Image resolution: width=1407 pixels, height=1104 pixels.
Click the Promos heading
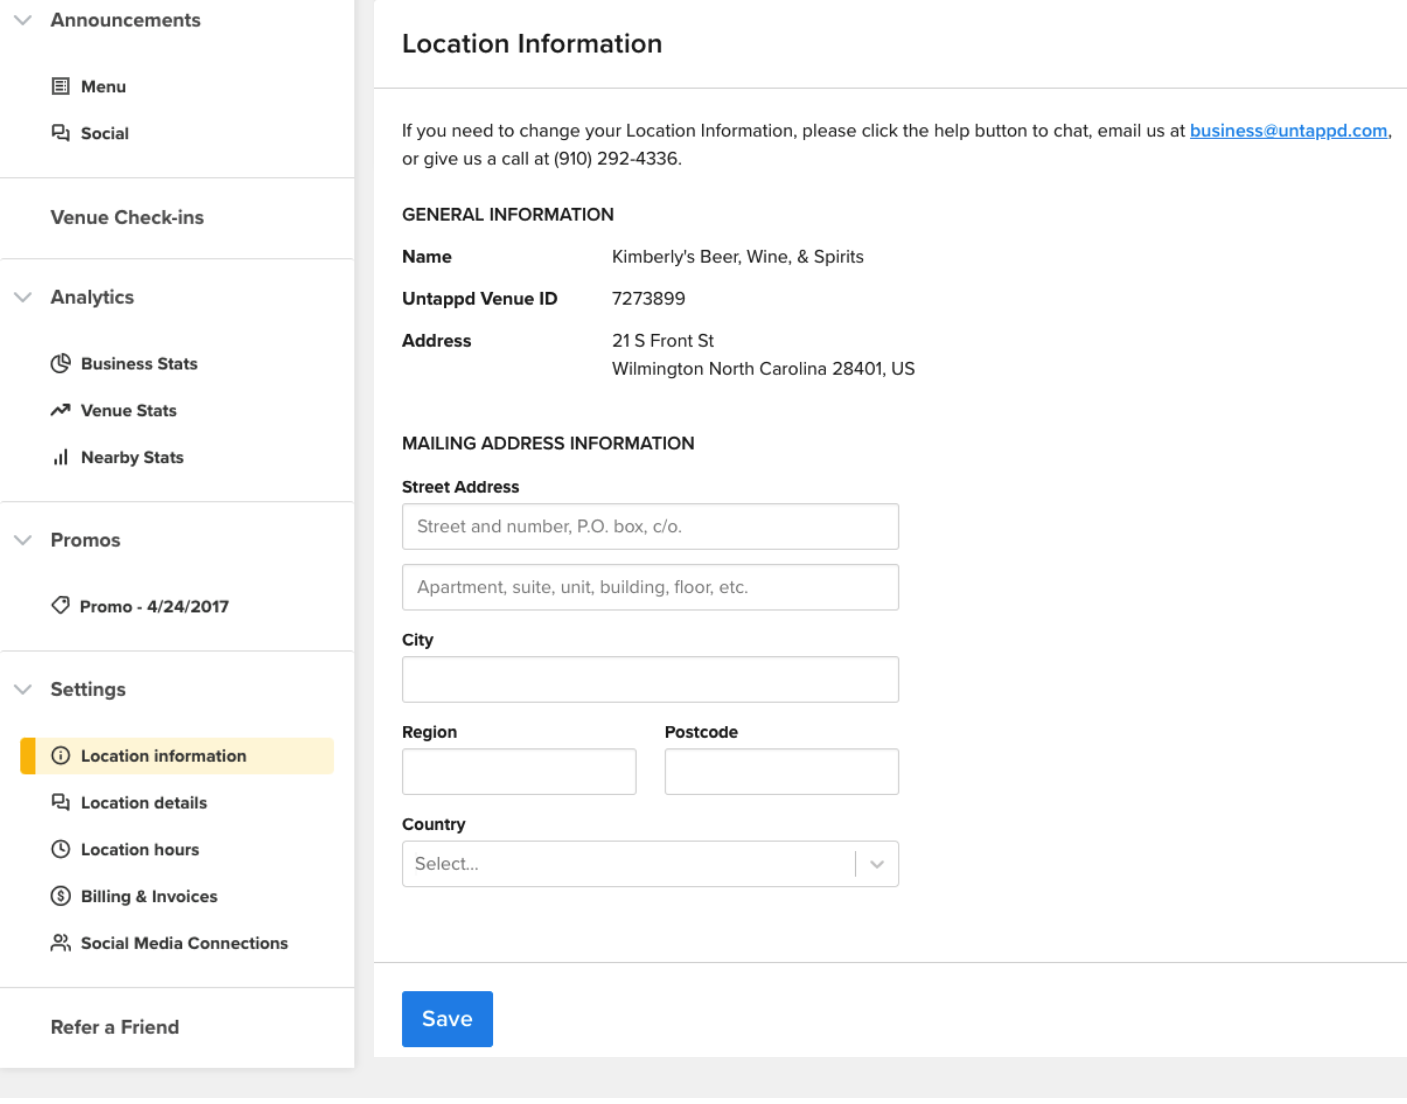pyautogui.click(x=85, y=540)
